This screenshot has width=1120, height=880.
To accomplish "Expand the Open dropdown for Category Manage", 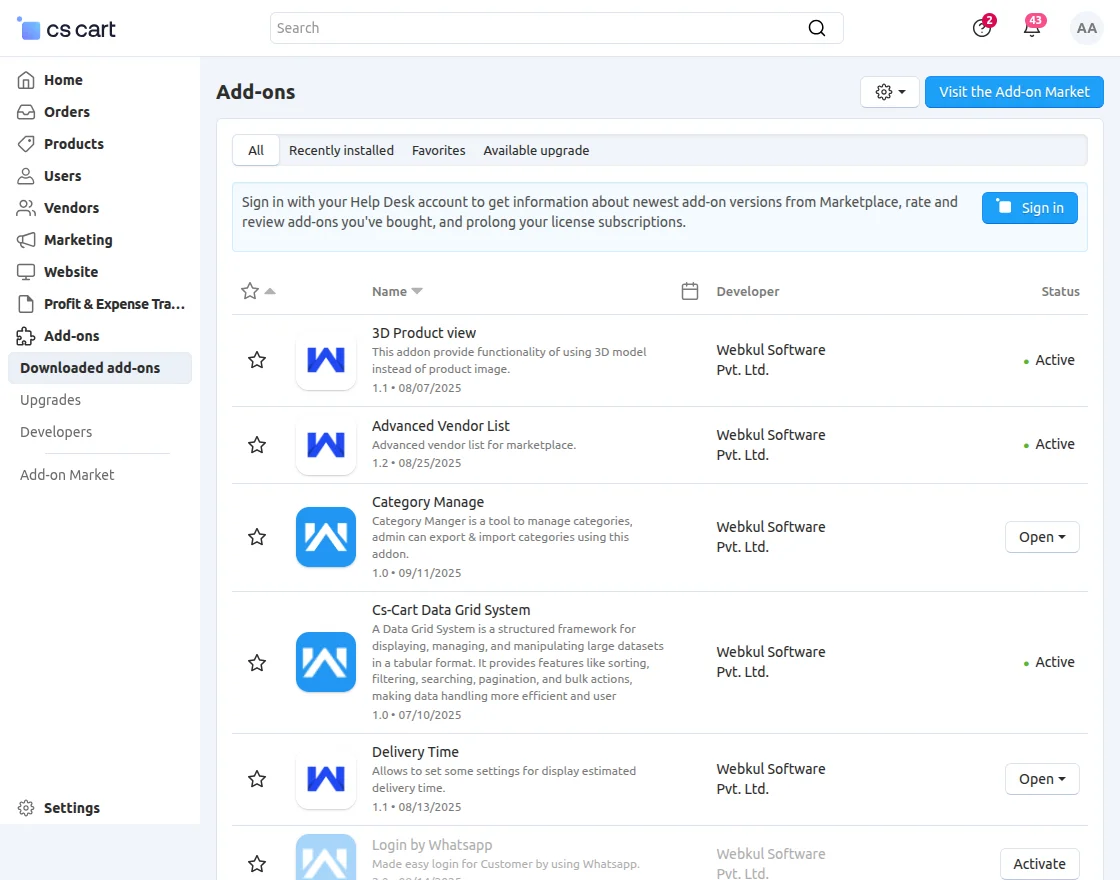I will [1041, 537].
